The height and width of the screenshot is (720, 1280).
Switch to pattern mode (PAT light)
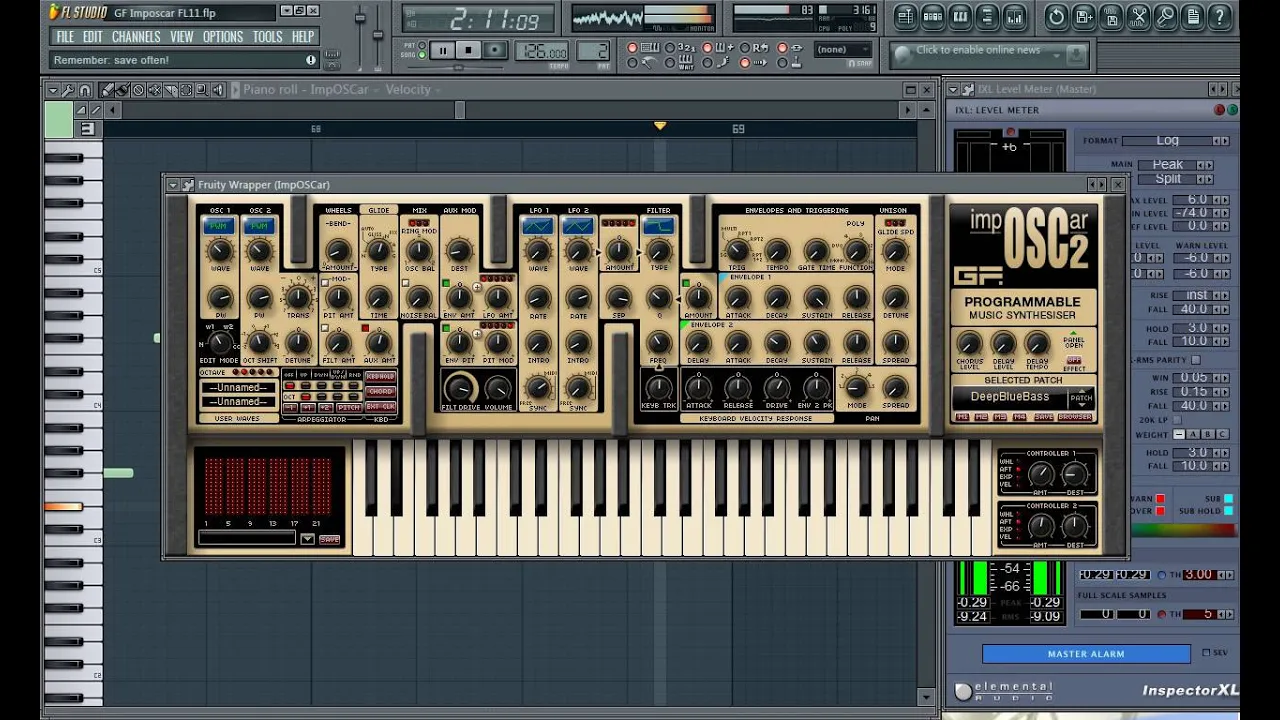tap(422, 45)
